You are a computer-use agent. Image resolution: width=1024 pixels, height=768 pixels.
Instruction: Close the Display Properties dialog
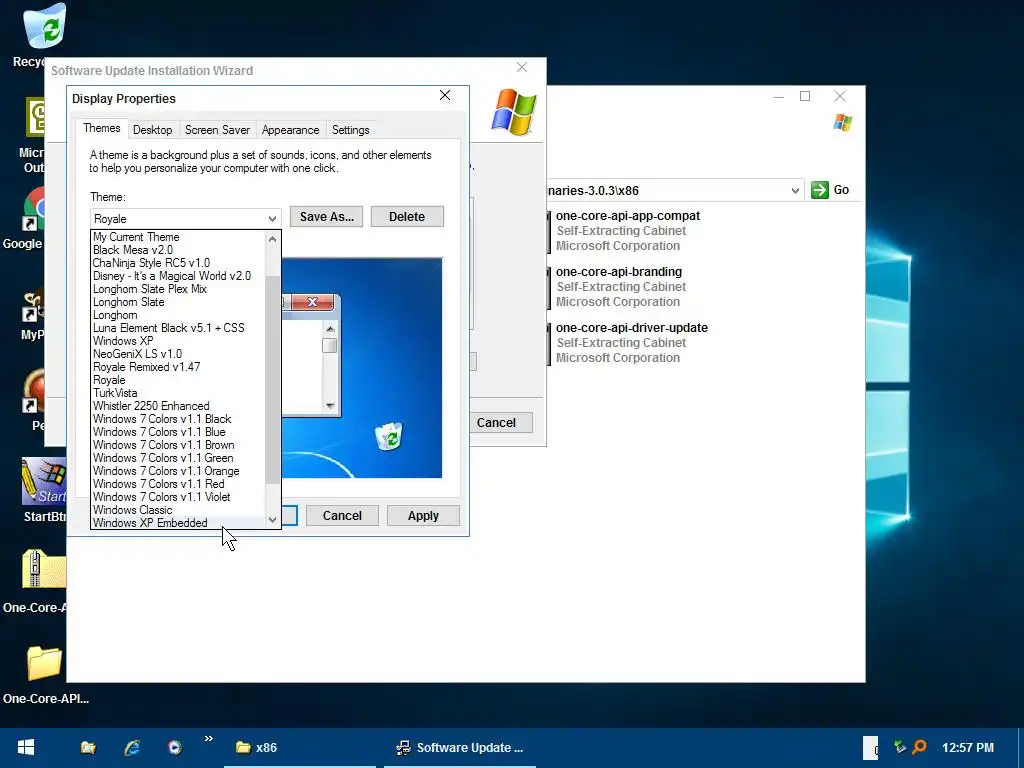pos(445,95)
